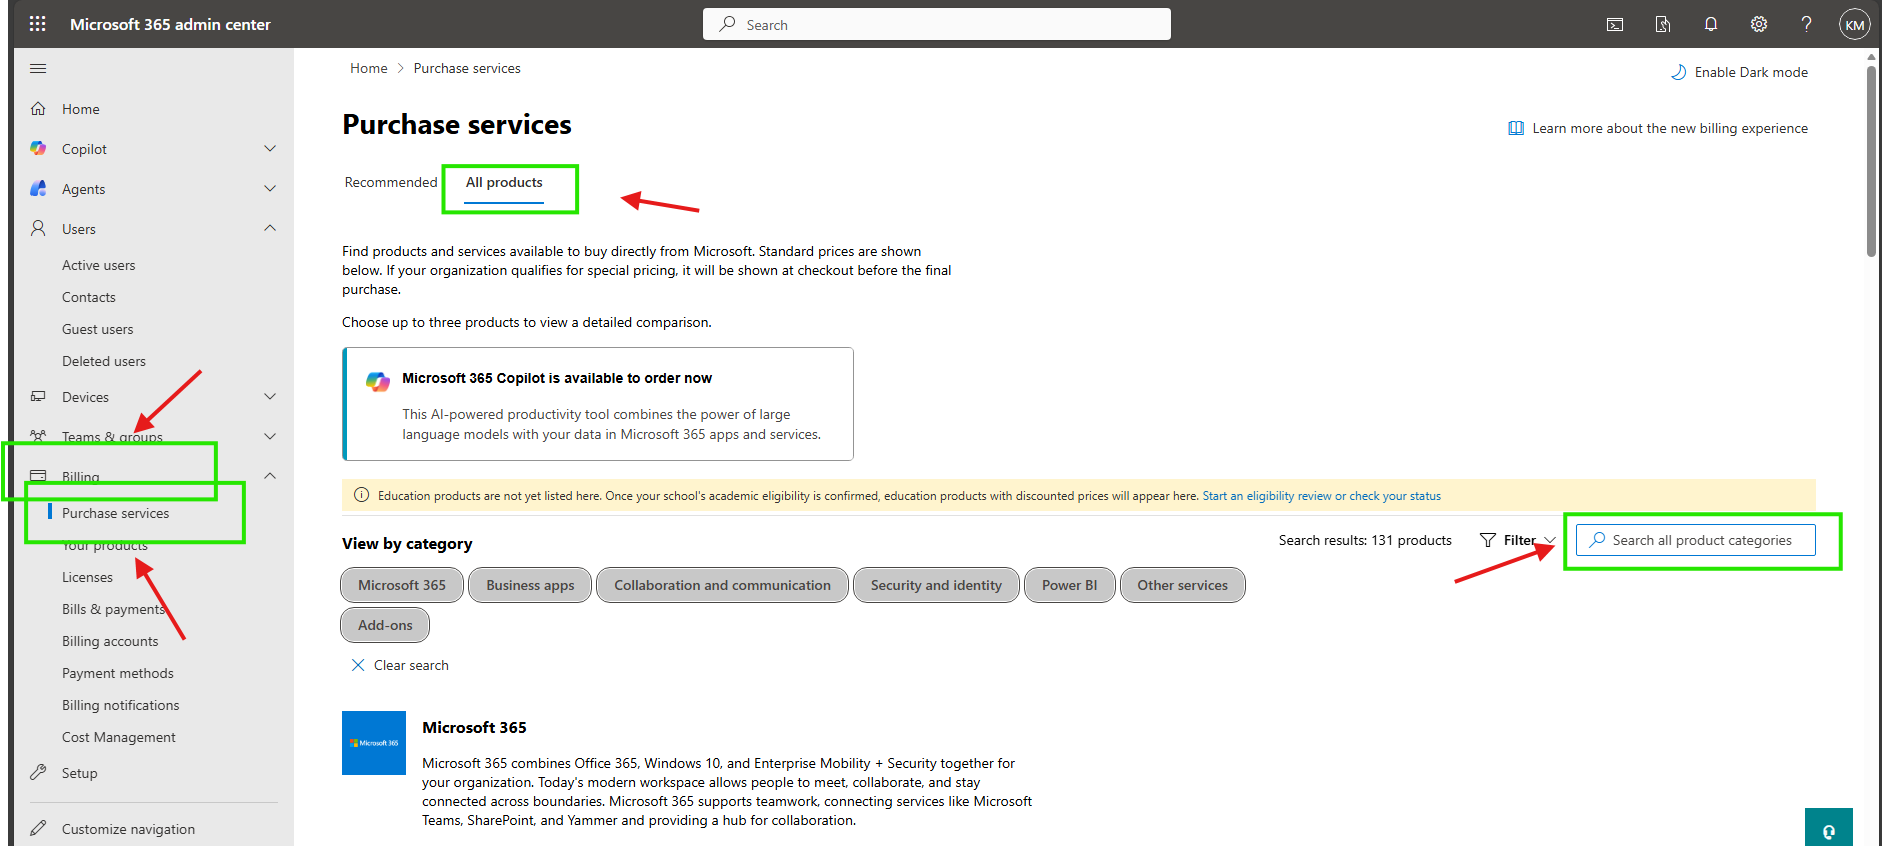Filter by Power BI category
Screen dimensions: 1882x846
pos(1070,585)
